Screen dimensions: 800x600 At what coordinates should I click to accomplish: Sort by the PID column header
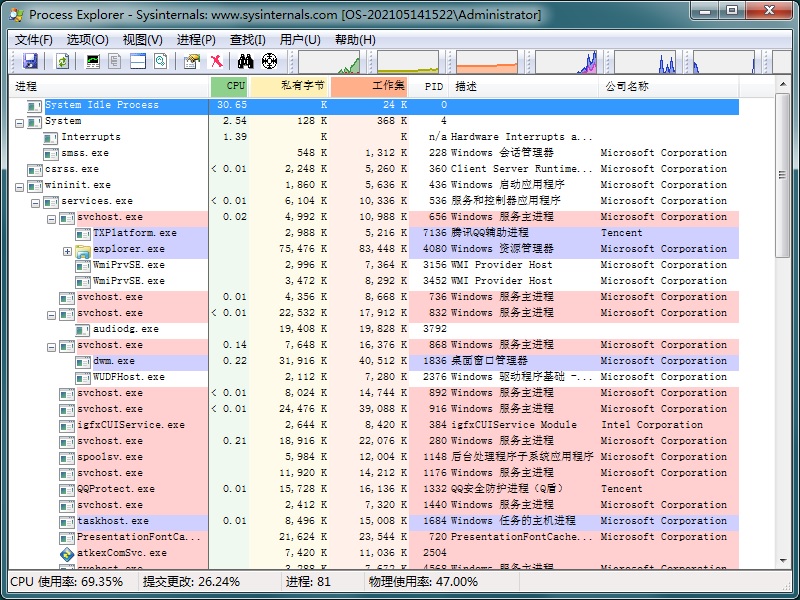[429, 86]
